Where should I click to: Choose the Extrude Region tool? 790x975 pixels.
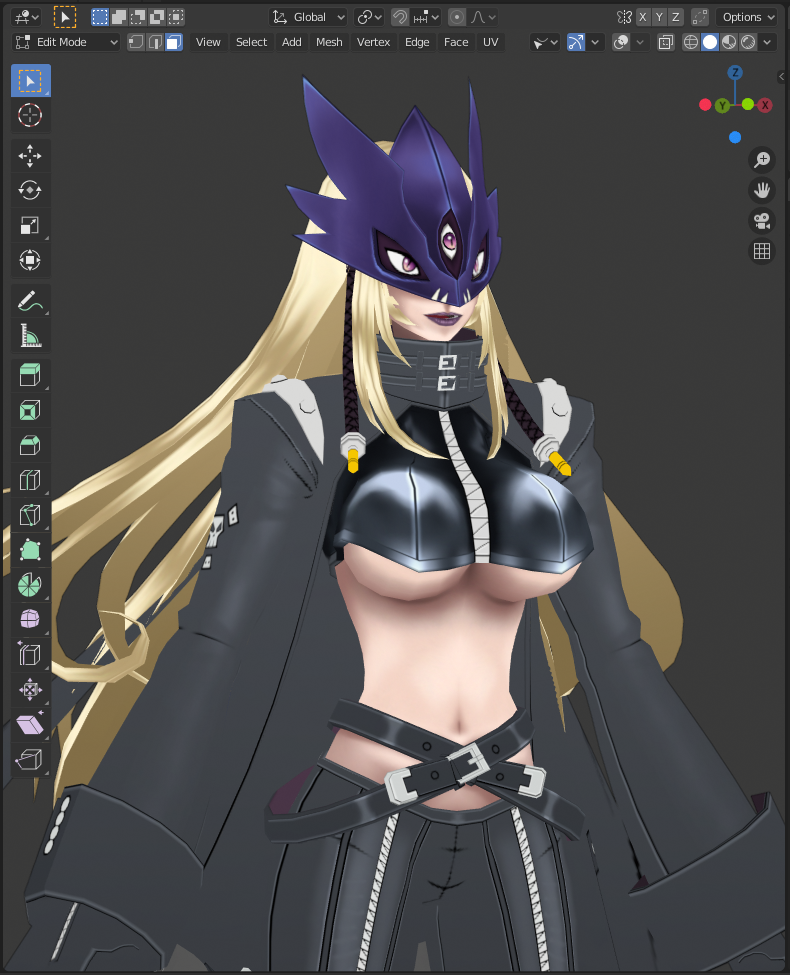coord(30,376)
